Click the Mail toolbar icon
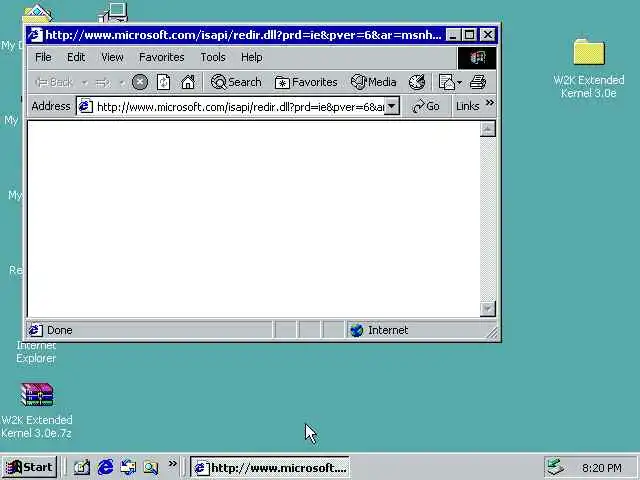 446,82
